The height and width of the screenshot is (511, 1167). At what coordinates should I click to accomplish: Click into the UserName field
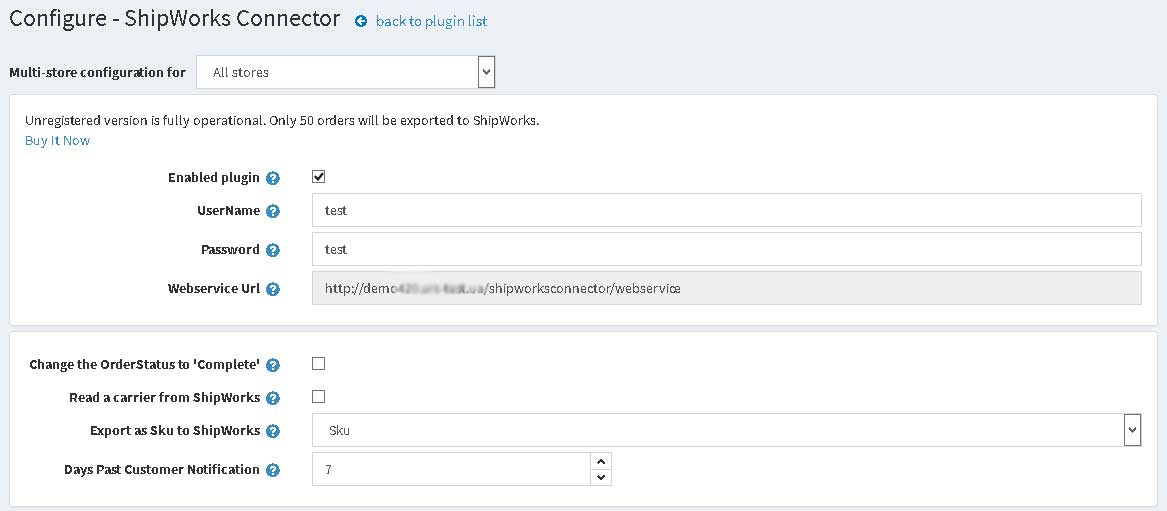(726, 210)
